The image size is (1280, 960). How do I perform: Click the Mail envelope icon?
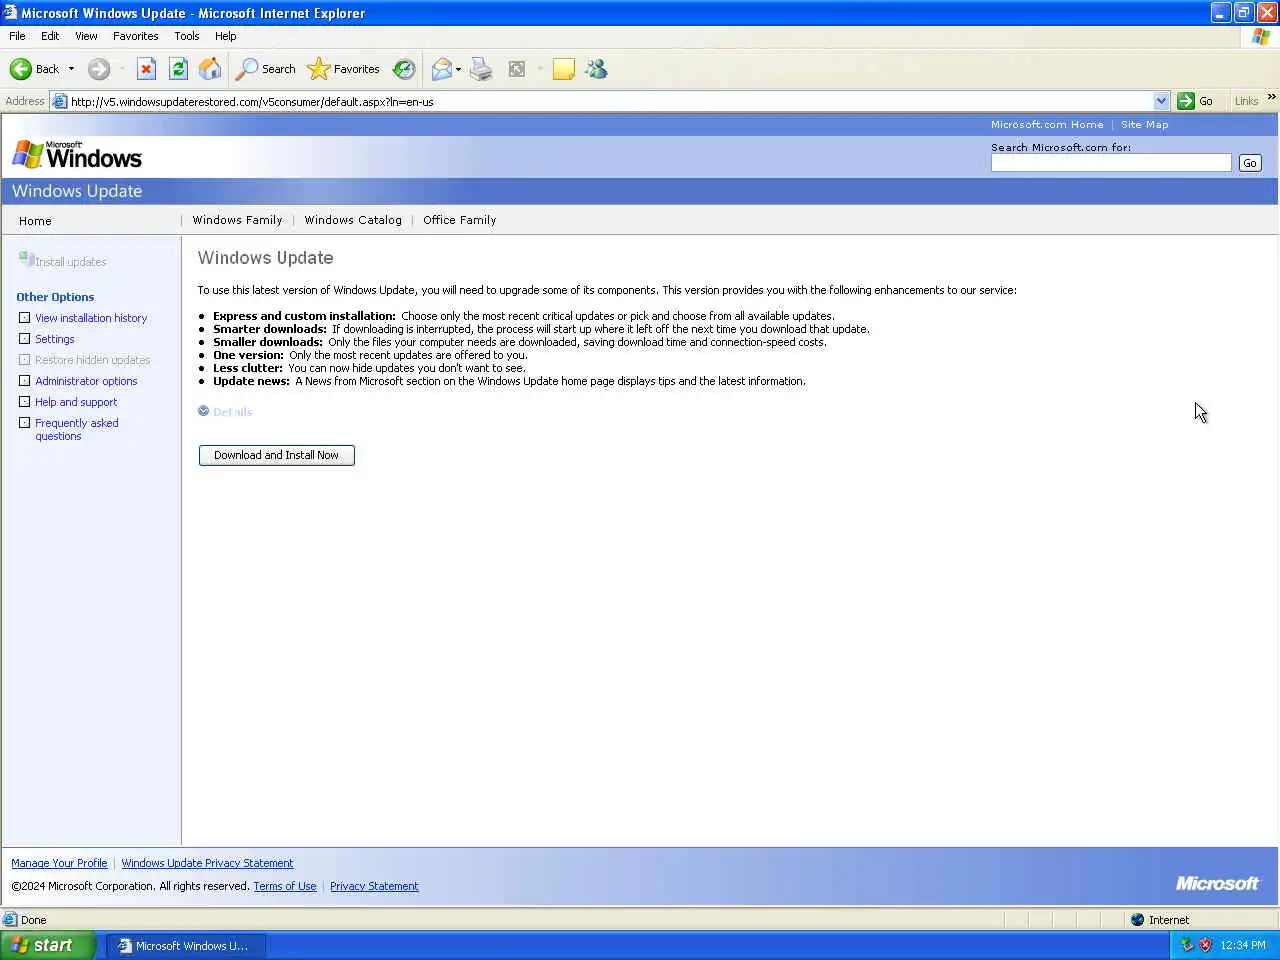tap(441, 69)
